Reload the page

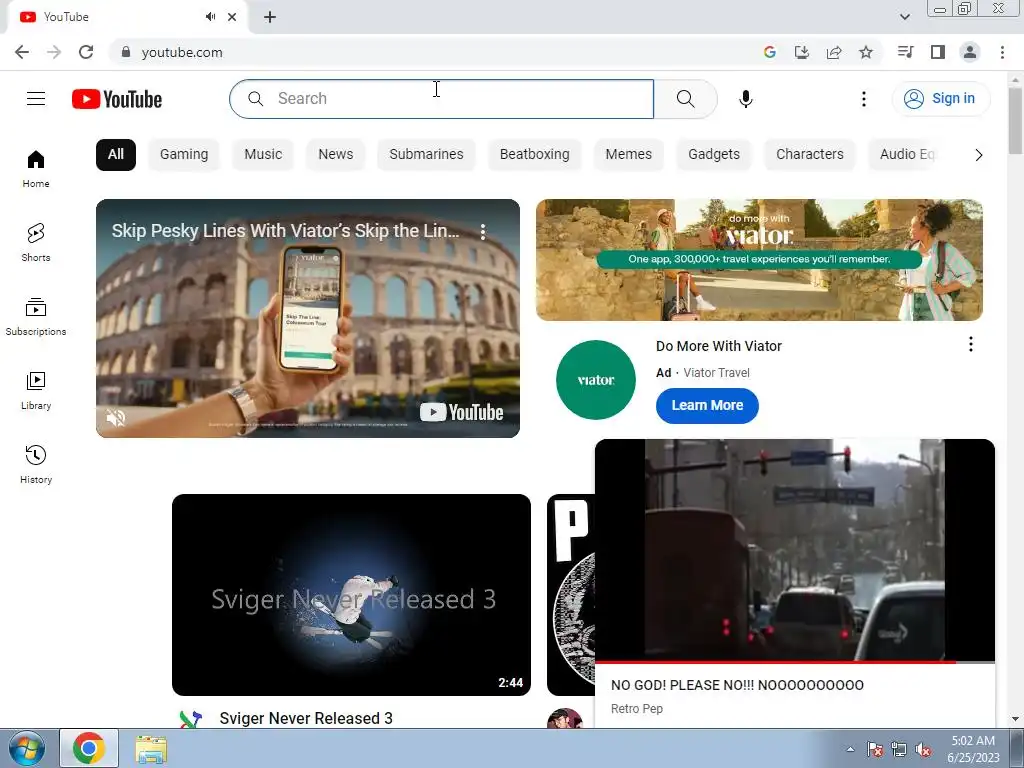[86, 52]
